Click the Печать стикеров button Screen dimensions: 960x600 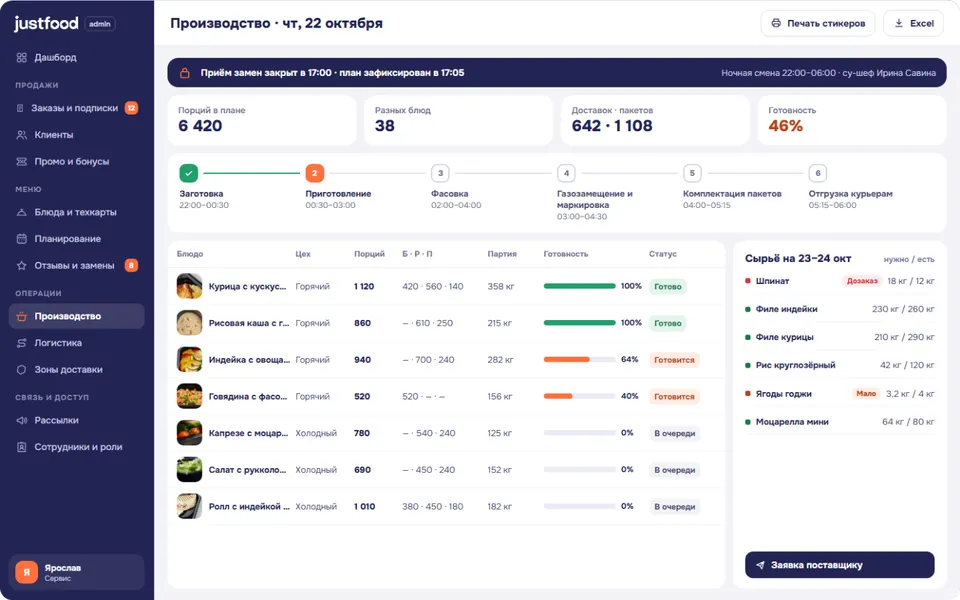[x=818, y=23]
